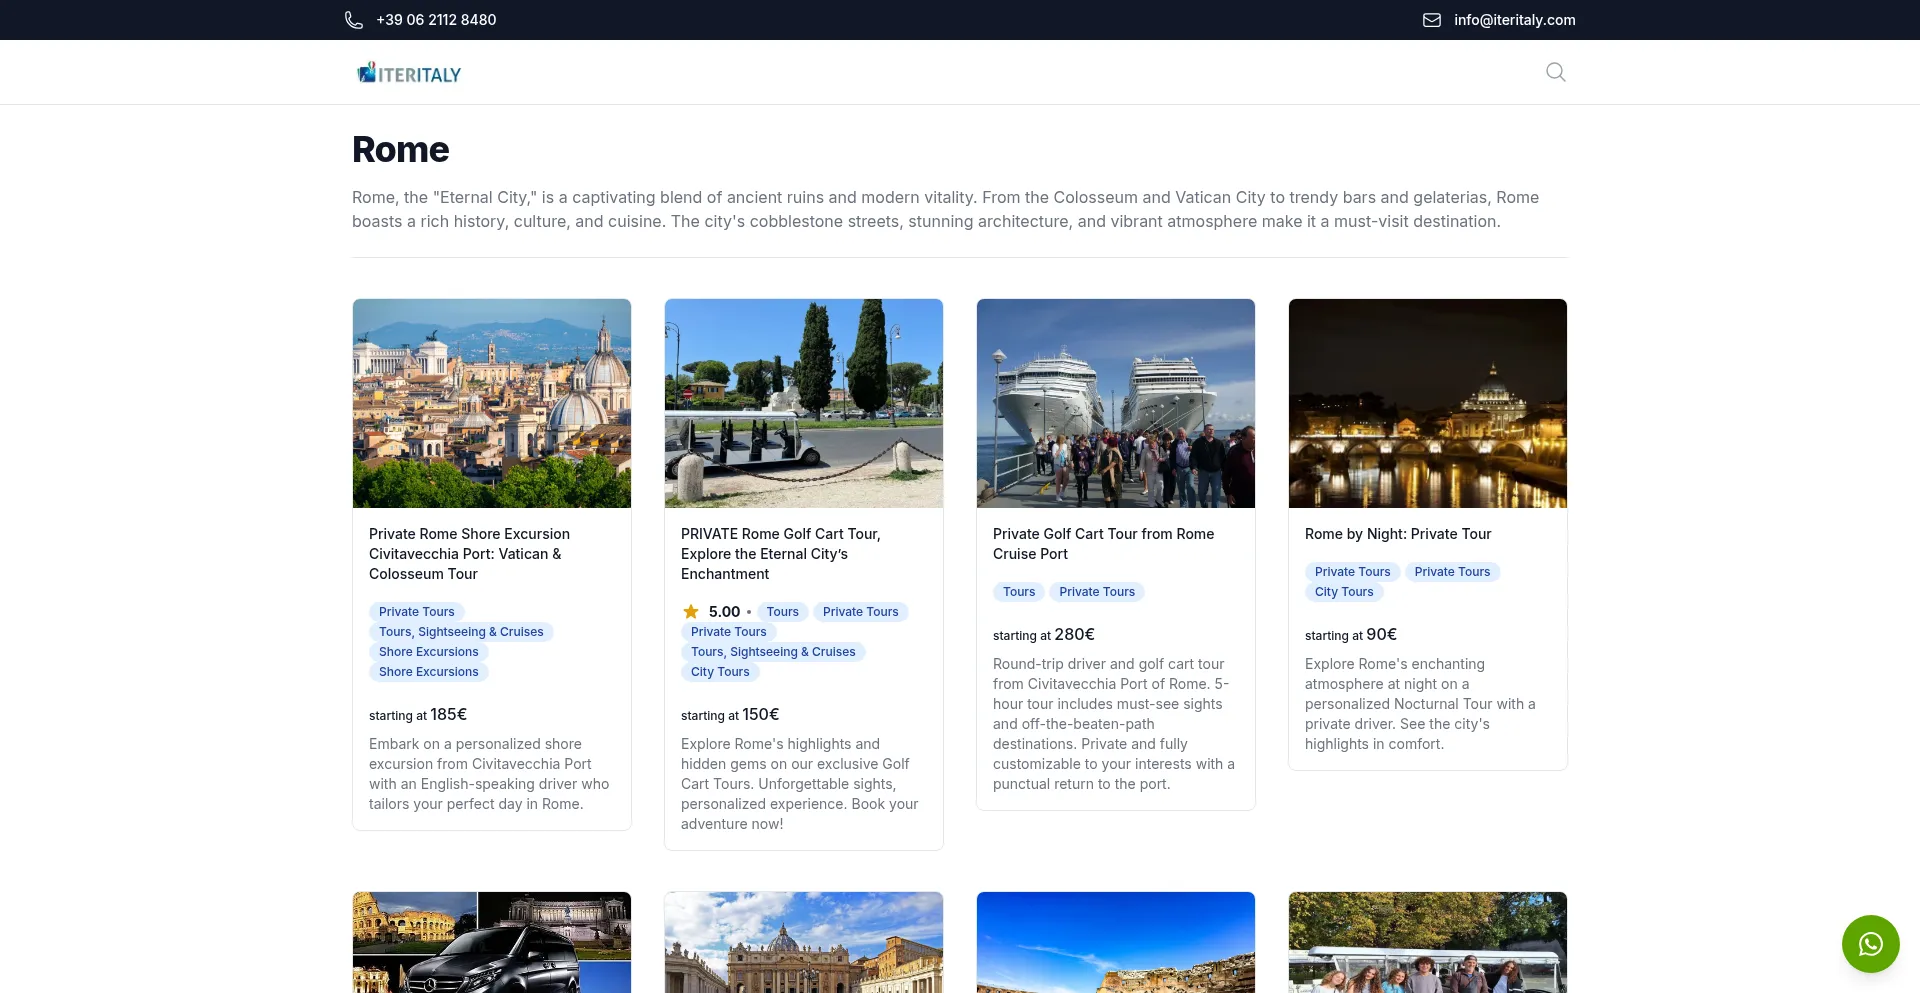Open the WhatsApp chat button
The width and height of the screenshot is (1920, 993).
coord(1870,944)
